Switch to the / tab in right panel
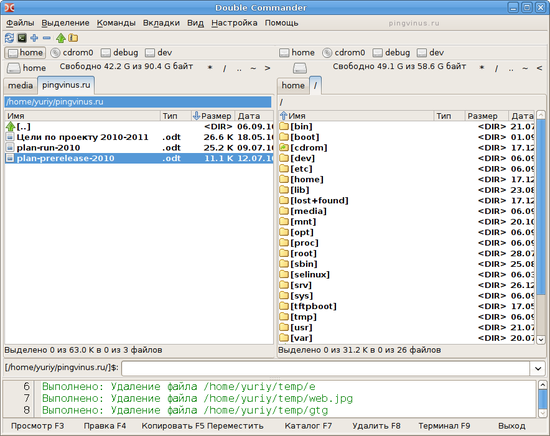The image size is (550, 436). tap(315, 85)
